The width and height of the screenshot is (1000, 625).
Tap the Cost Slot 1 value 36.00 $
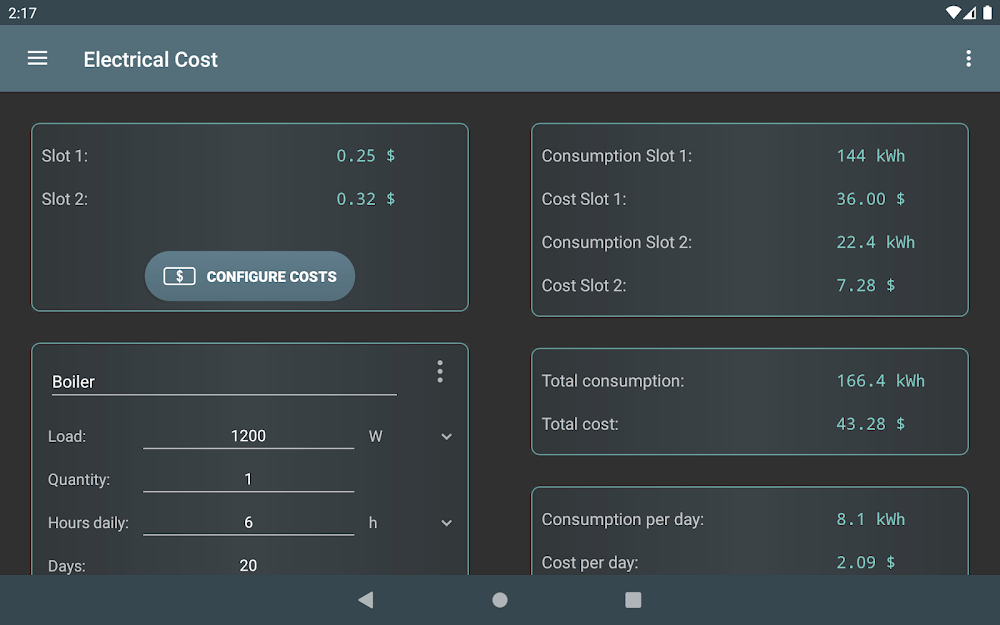pos(870,199)
